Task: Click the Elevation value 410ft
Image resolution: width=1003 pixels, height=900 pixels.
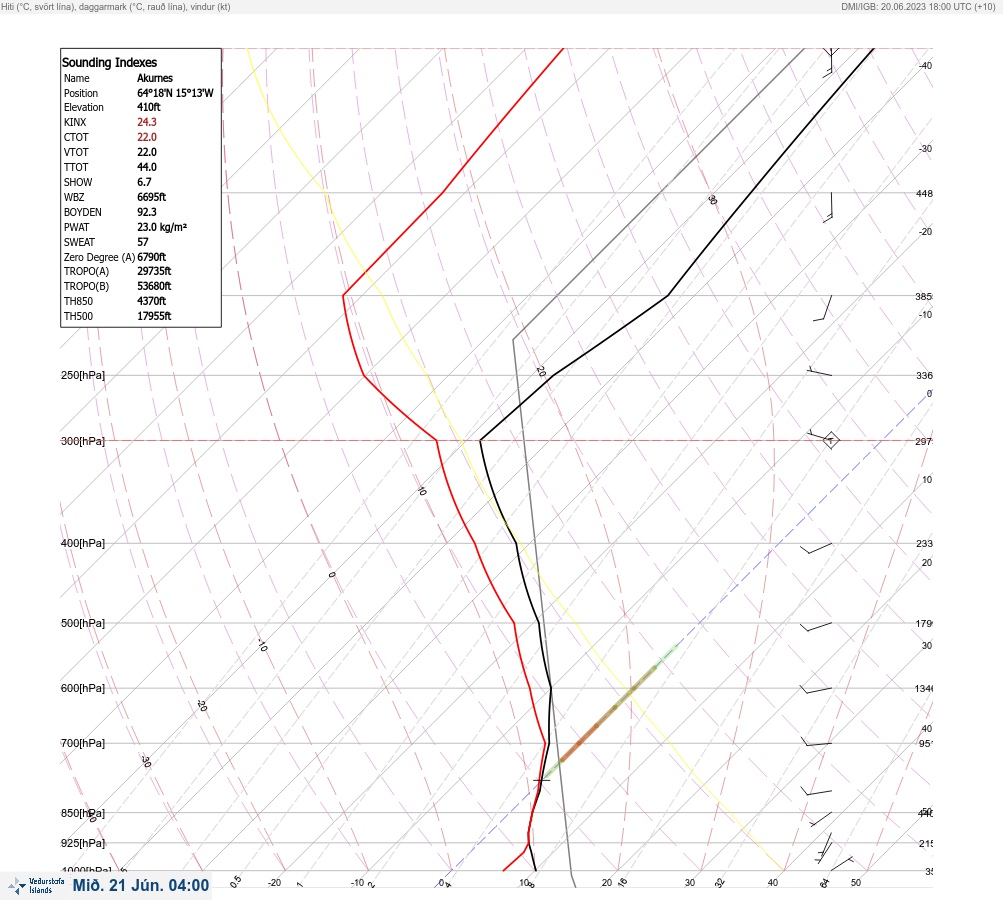Action: 148,107
